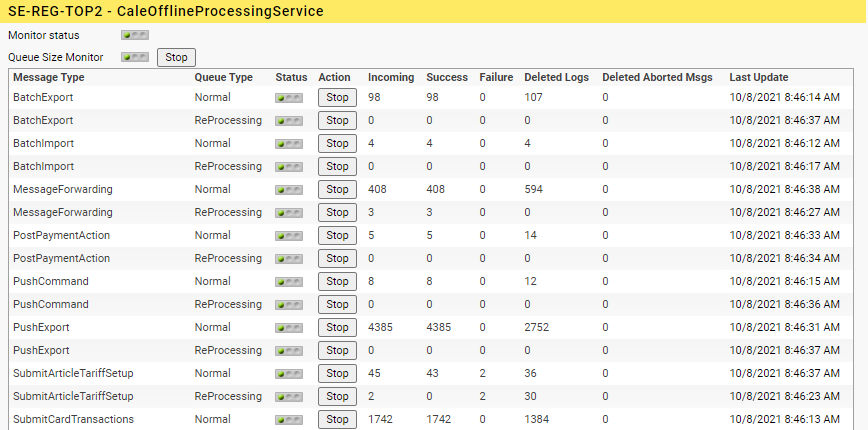Screen dimensions: 868x430
Task: Select SubmitCardTransactions message type text
Action: coord(74,419)
